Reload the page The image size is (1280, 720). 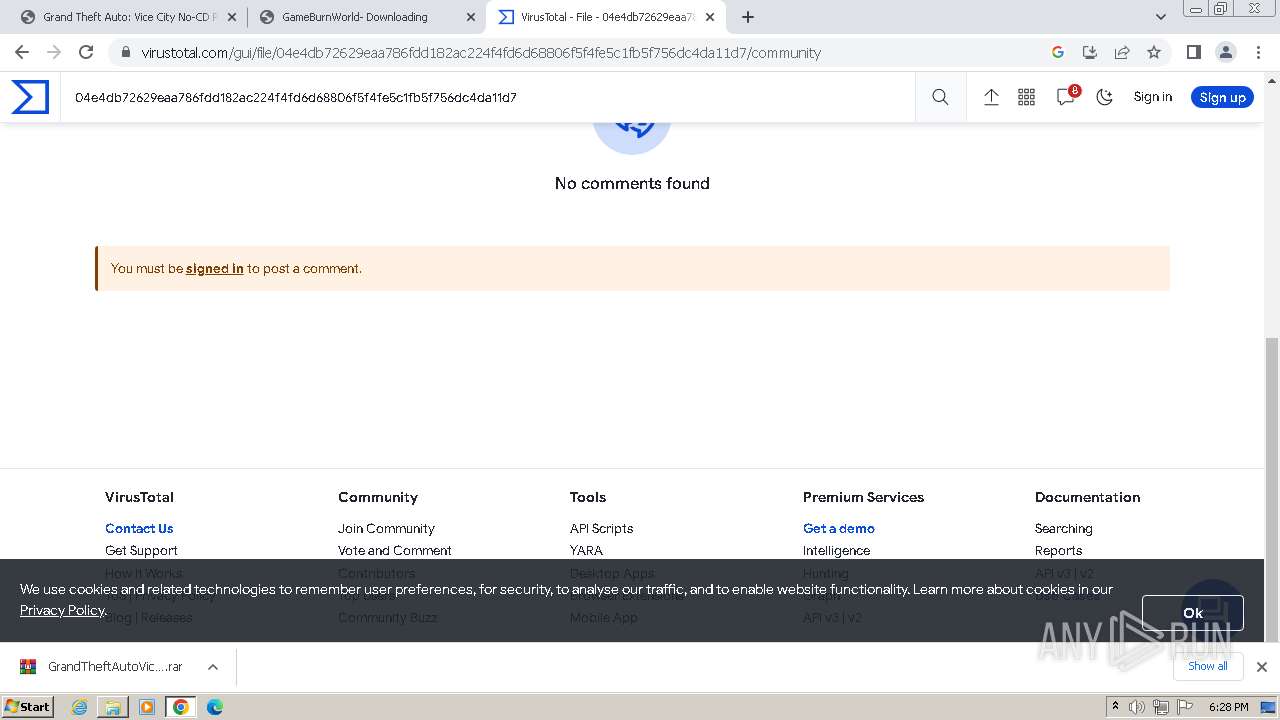click(x=86, y=52)
